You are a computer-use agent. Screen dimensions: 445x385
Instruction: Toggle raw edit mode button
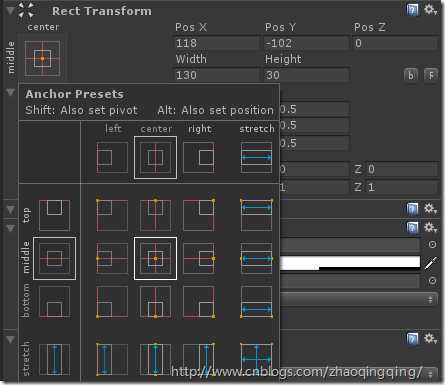point(431,75)
